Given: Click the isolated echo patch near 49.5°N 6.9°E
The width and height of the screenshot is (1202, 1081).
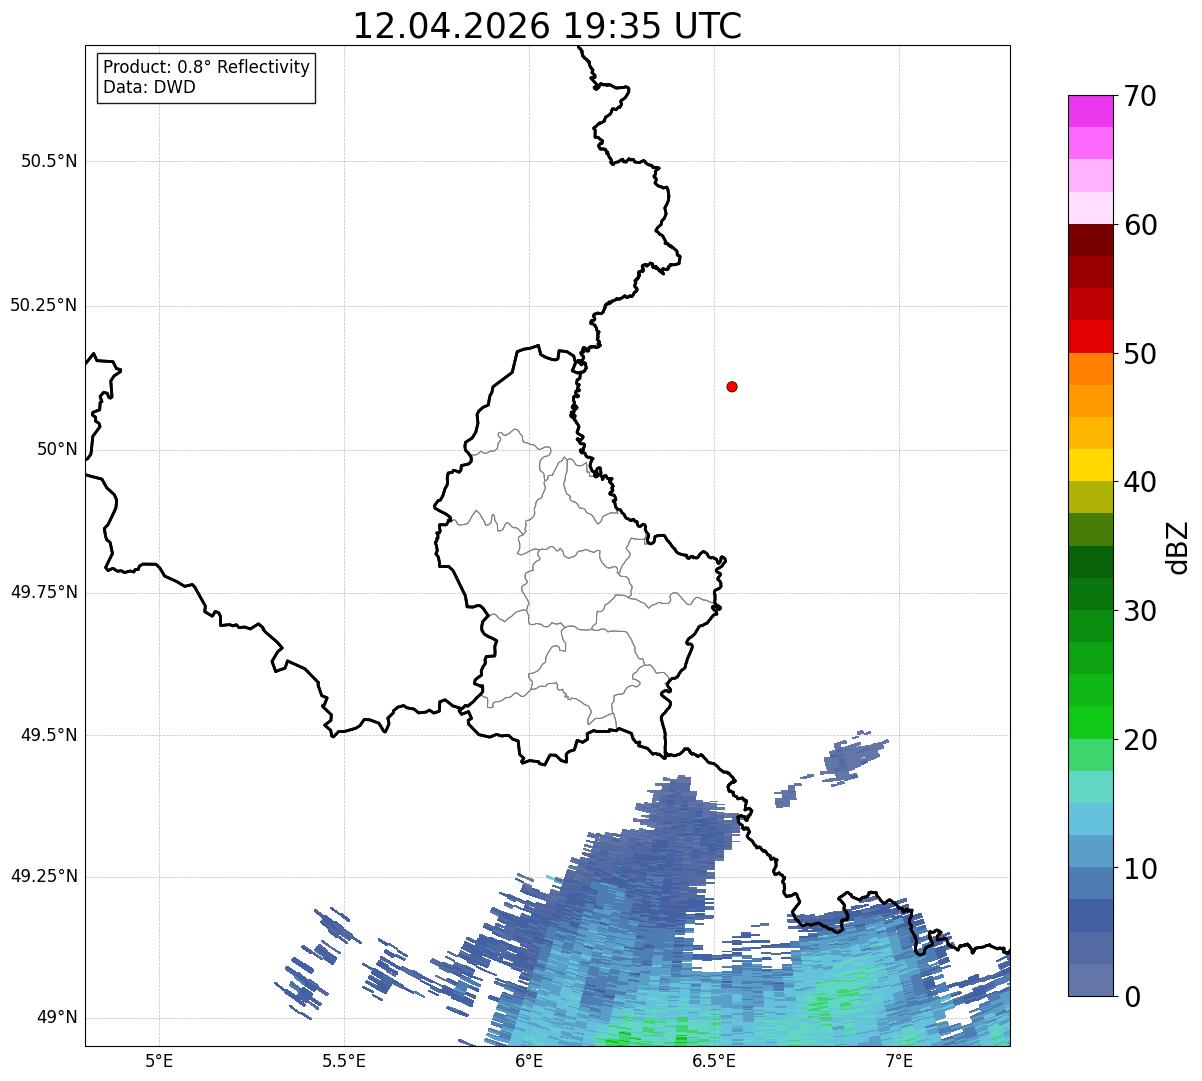Looking at the screenshot, I should tap(853, 755).
